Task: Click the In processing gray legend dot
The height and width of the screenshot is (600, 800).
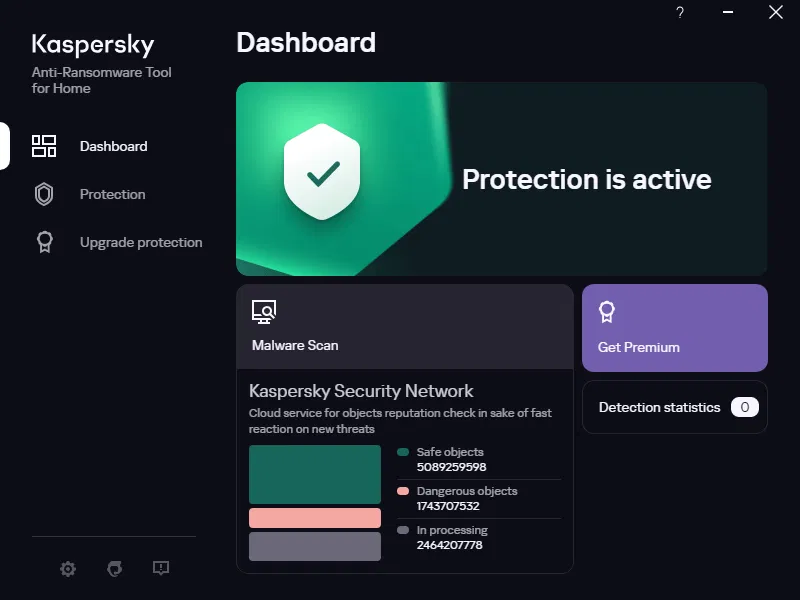Action: click(403, 530)
